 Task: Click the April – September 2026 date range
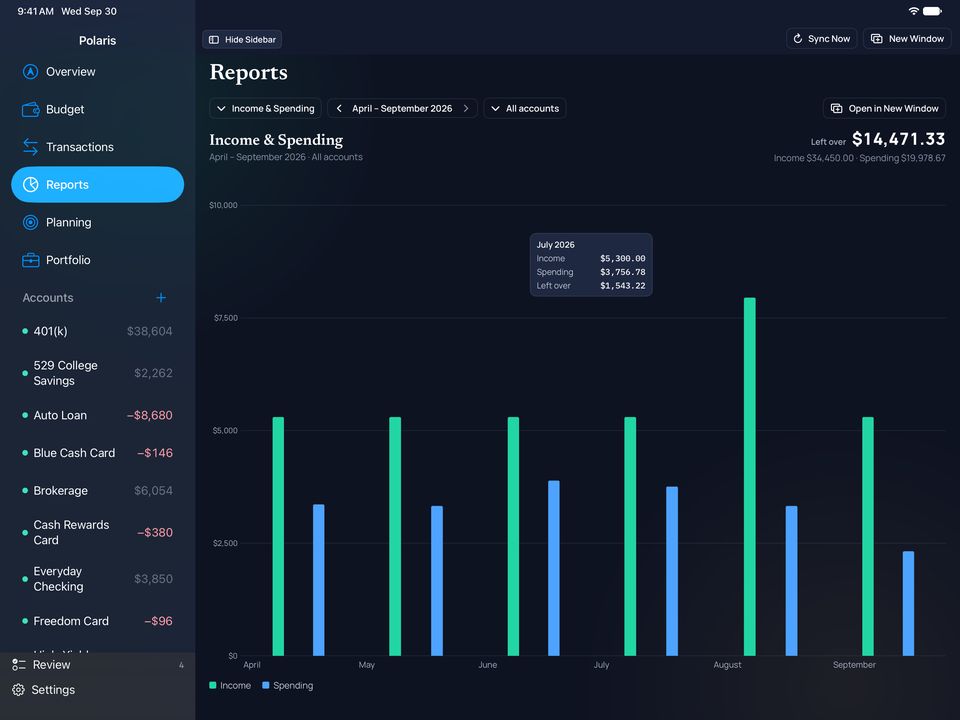coord(402,108)
